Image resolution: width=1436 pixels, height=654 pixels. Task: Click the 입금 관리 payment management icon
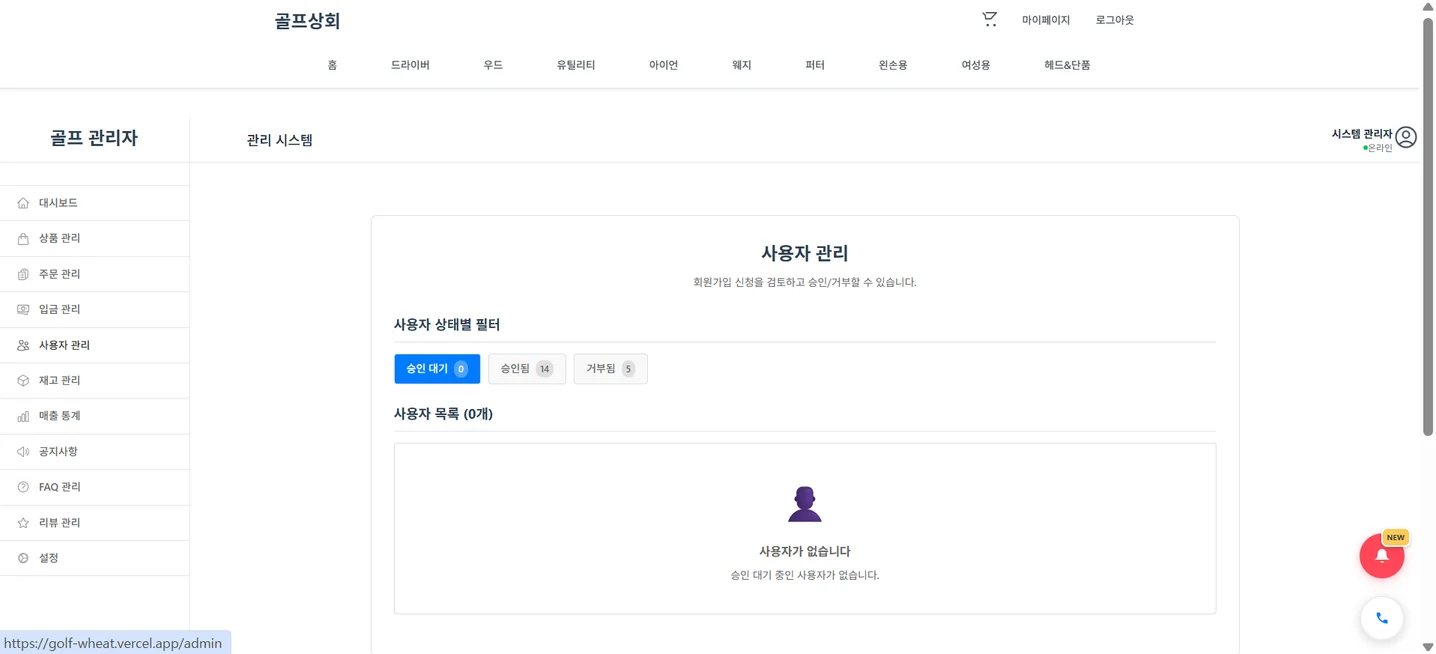tap(22, 309)
